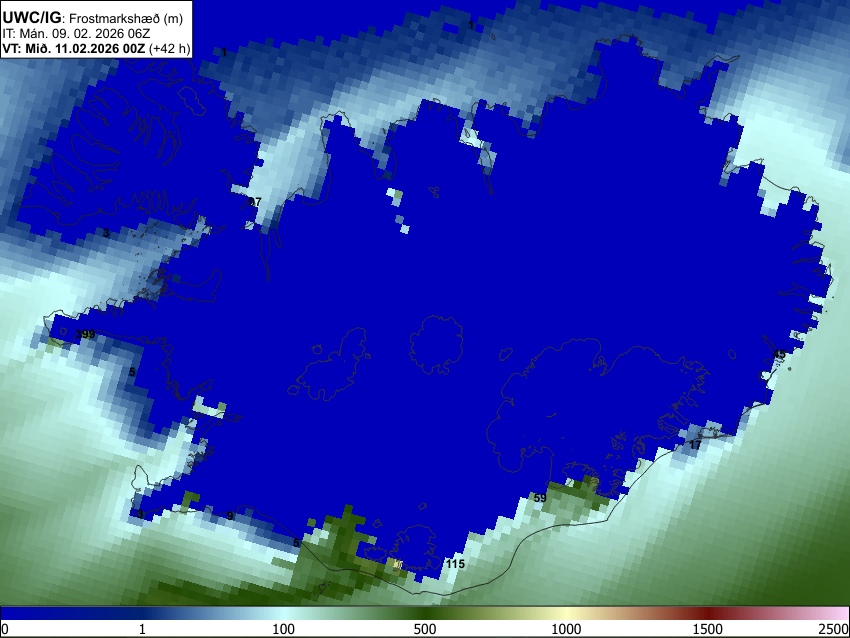Viewport: 850px width, 638px height.
Task: Select the initial time line 'IT: Mán. 09. 02. 2026 06Z'
Action: coord(76,34)
